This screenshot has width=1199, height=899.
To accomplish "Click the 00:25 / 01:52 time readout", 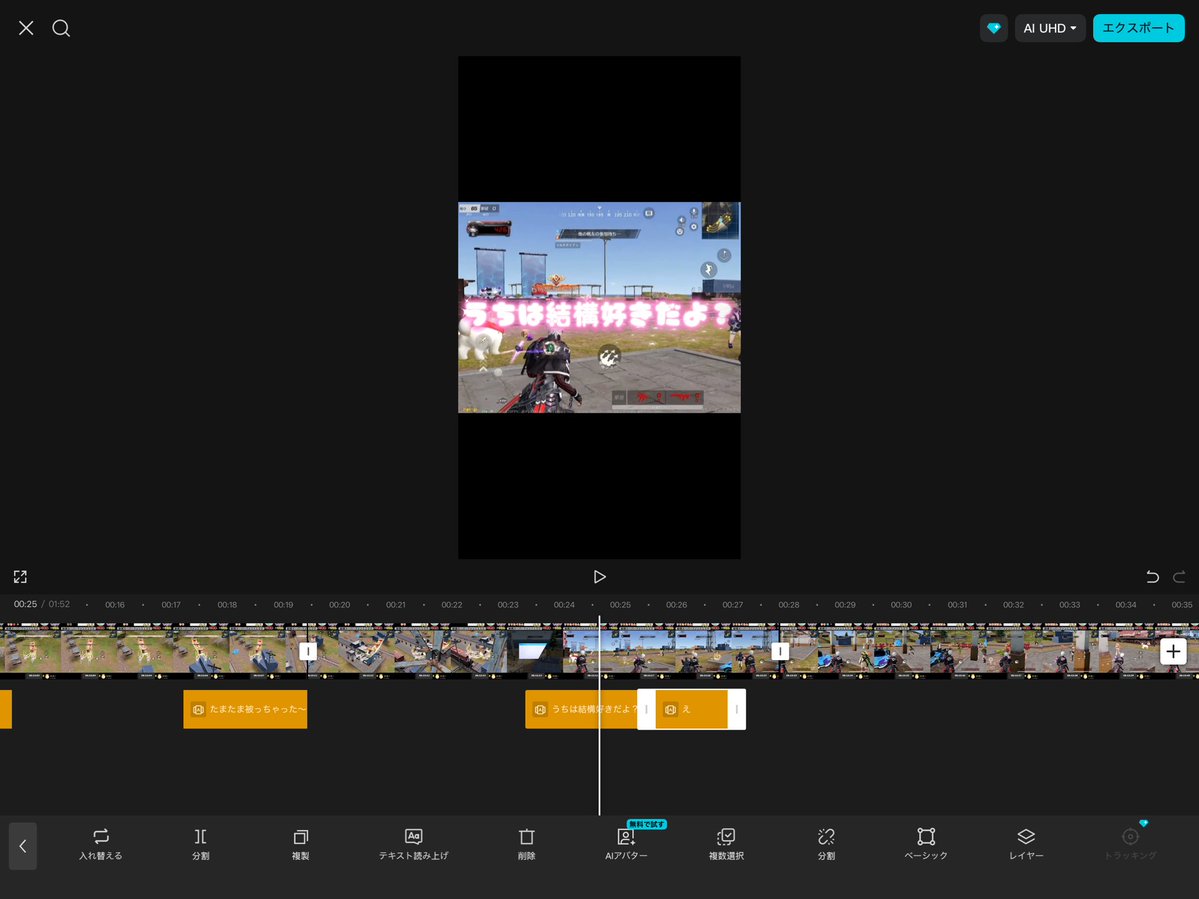I will [42, 604].
